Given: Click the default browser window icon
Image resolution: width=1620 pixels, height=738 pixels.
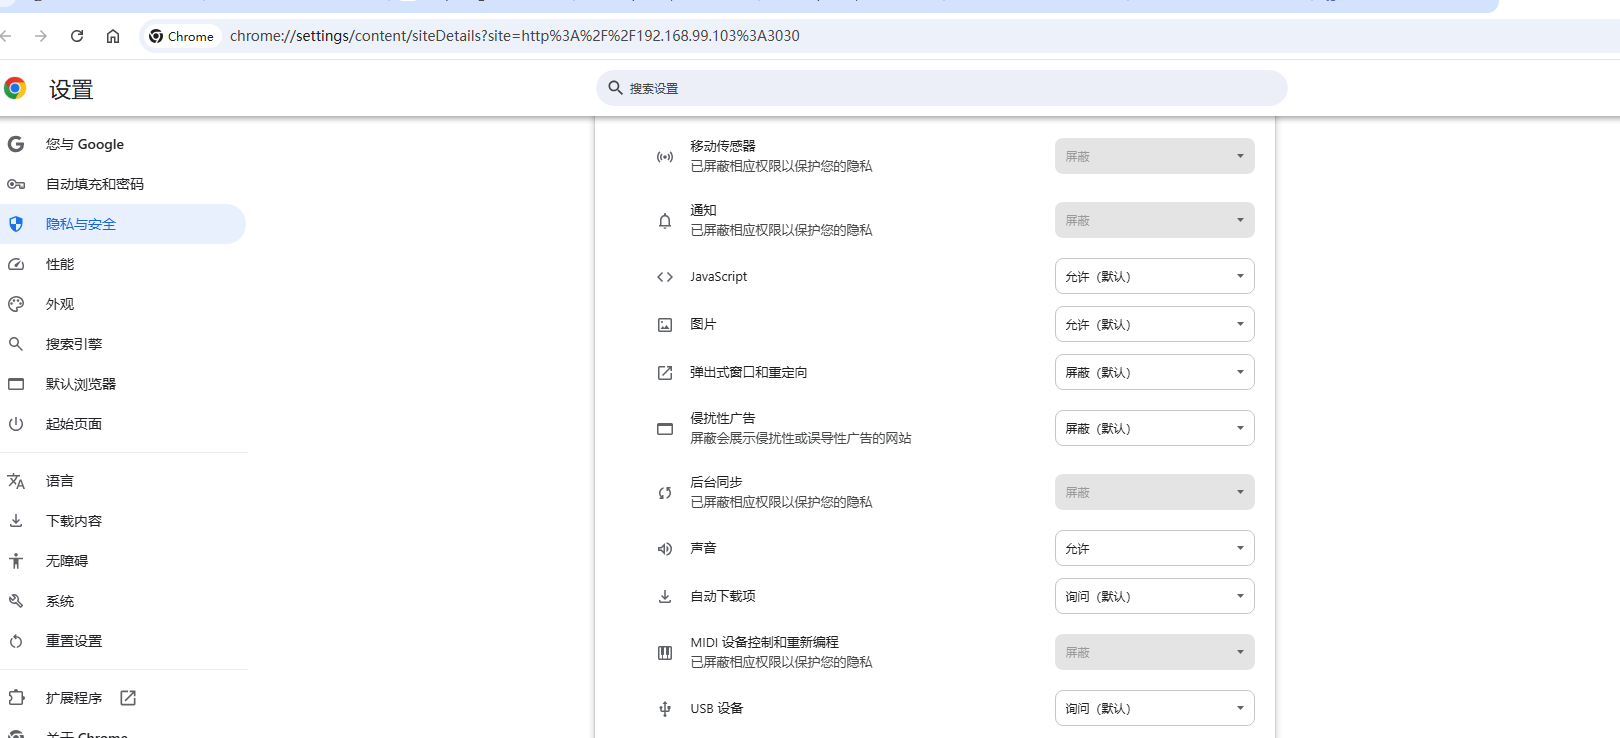Looking at the screenshot, I should [16, 384].
